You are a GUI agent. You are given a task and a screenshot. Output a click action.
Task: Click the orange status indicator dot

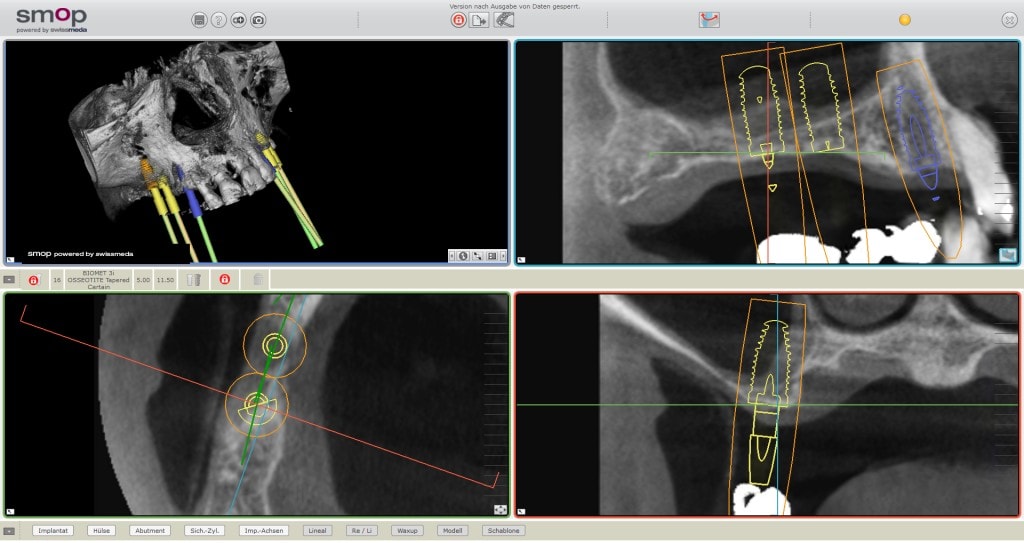point(904,20)
